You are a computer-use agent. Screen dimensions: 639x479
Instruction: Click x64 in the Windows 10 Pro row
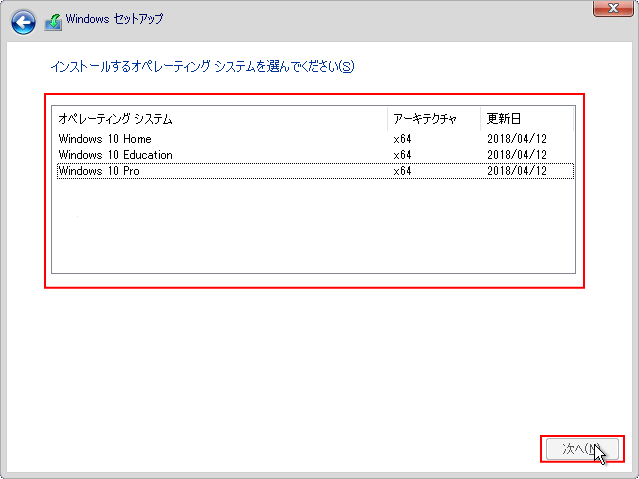click(x=402, y=171)
